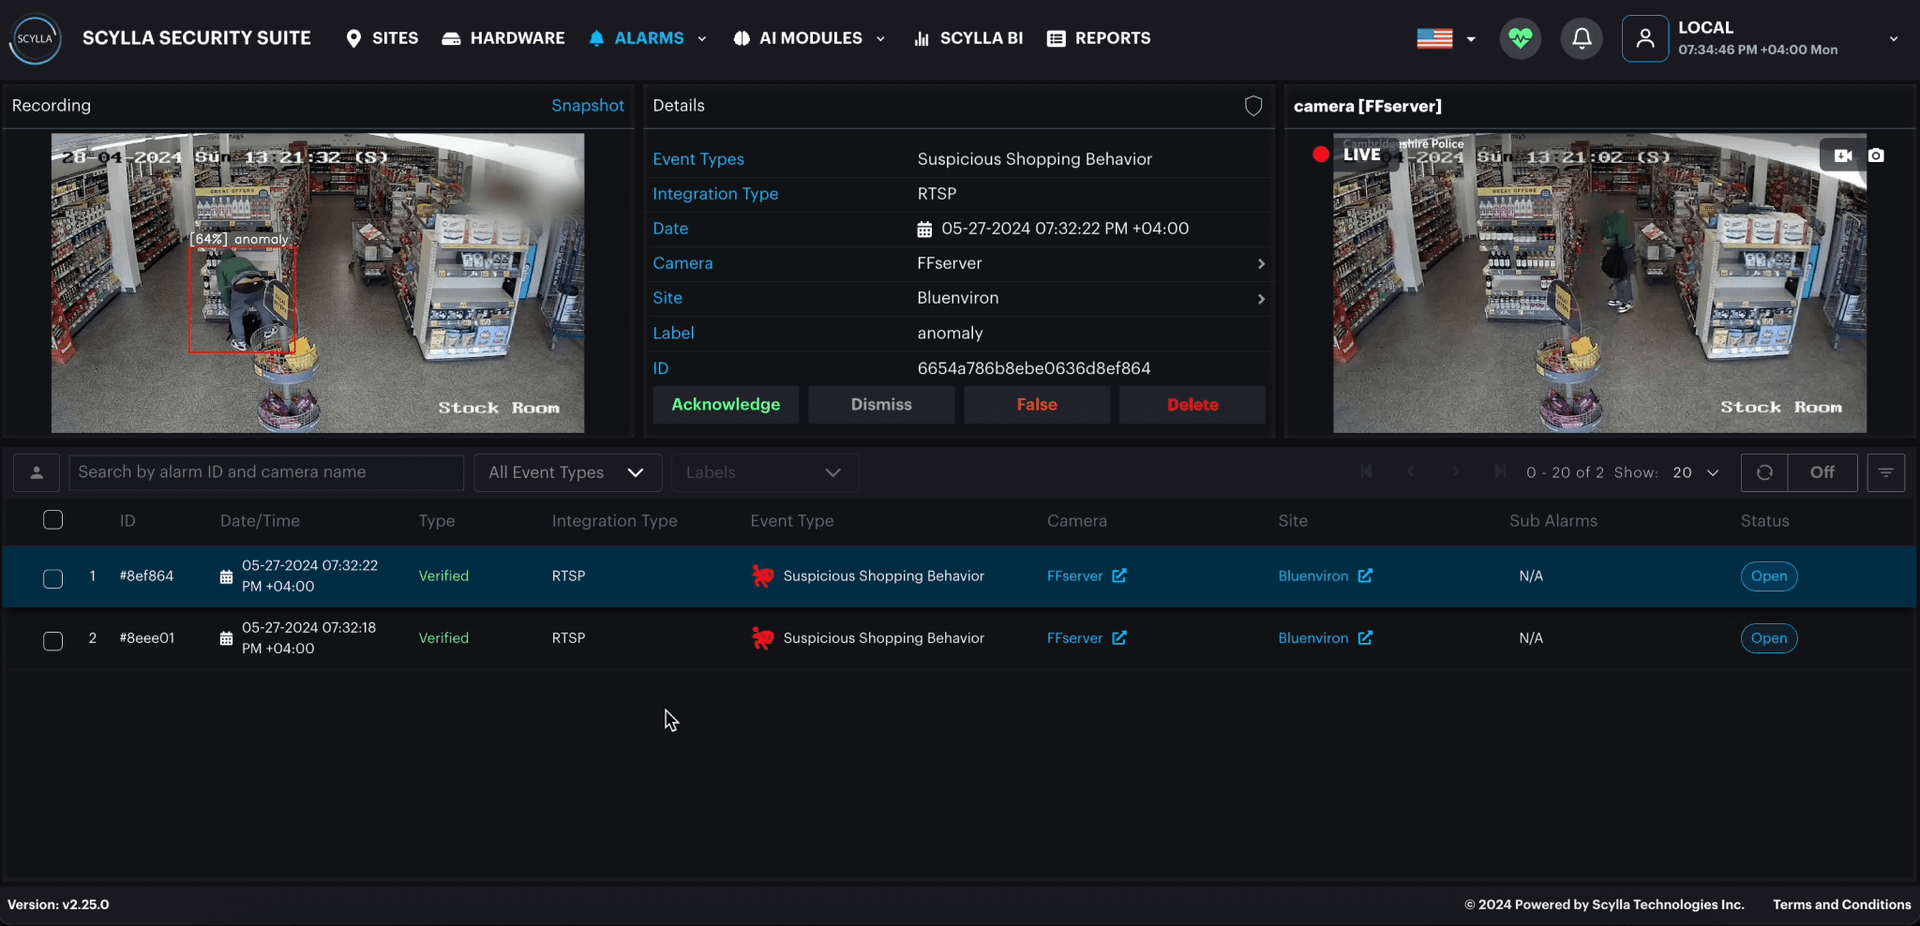Go to last page of alarms

pyautogui.click(x=1500, y=472)
